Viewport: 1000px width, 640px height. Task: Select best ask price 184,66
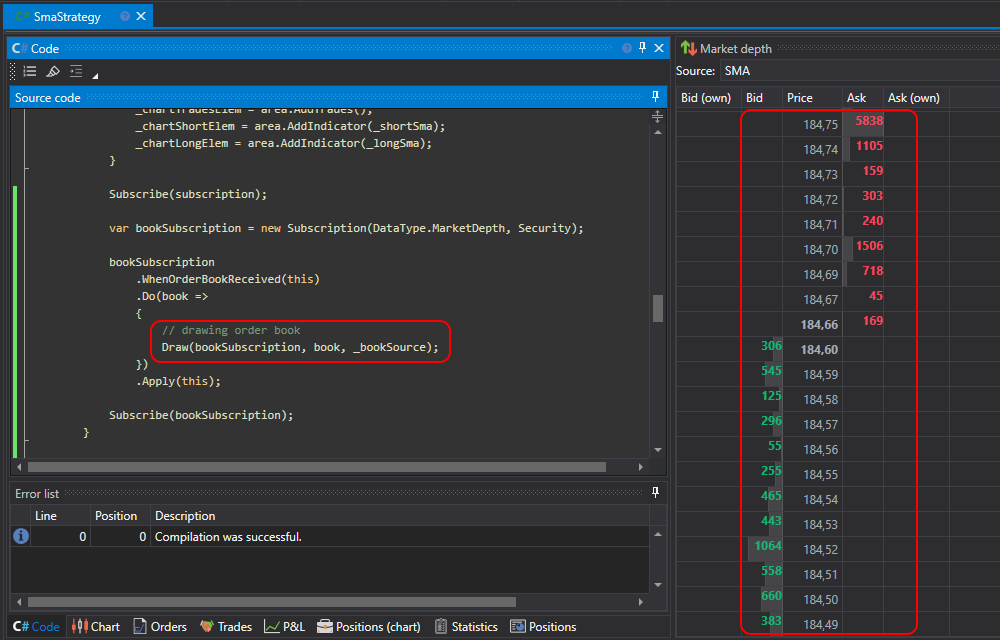click(812, 324)
